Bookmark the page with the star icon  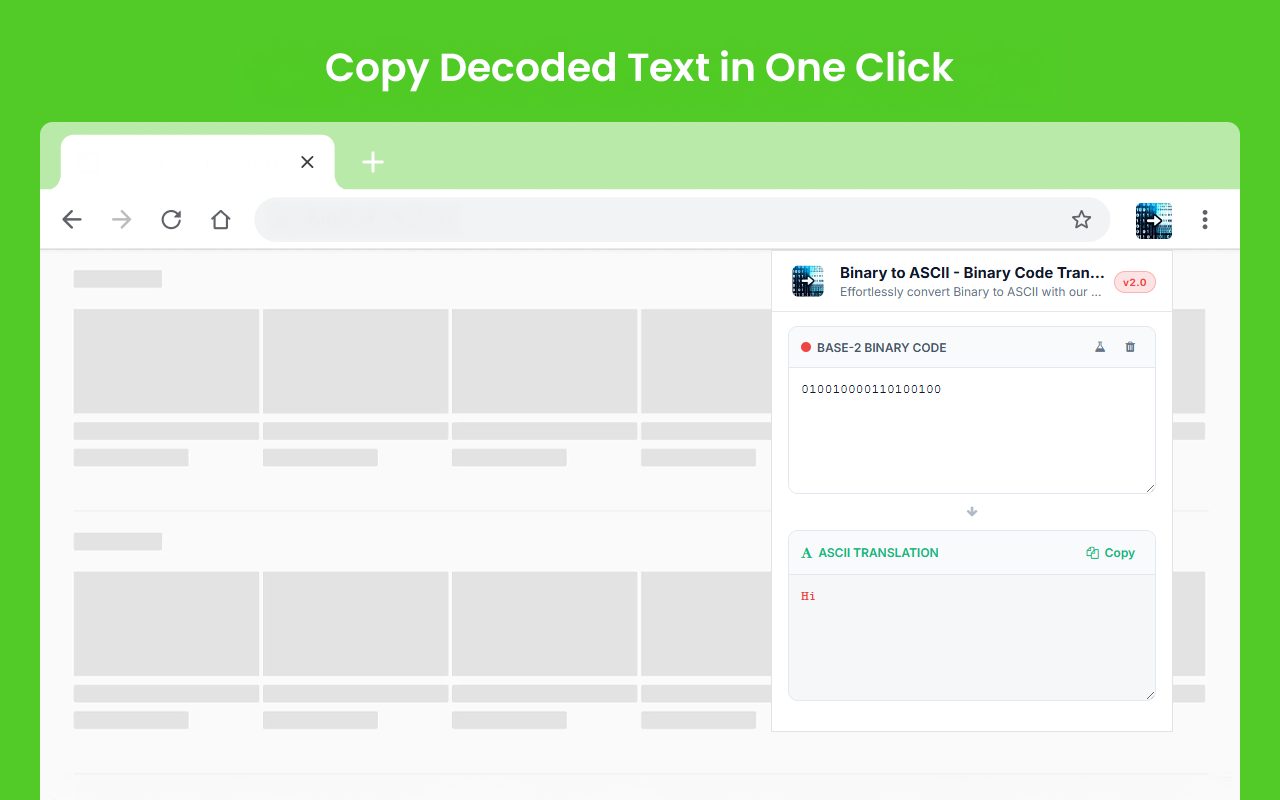1081,220
